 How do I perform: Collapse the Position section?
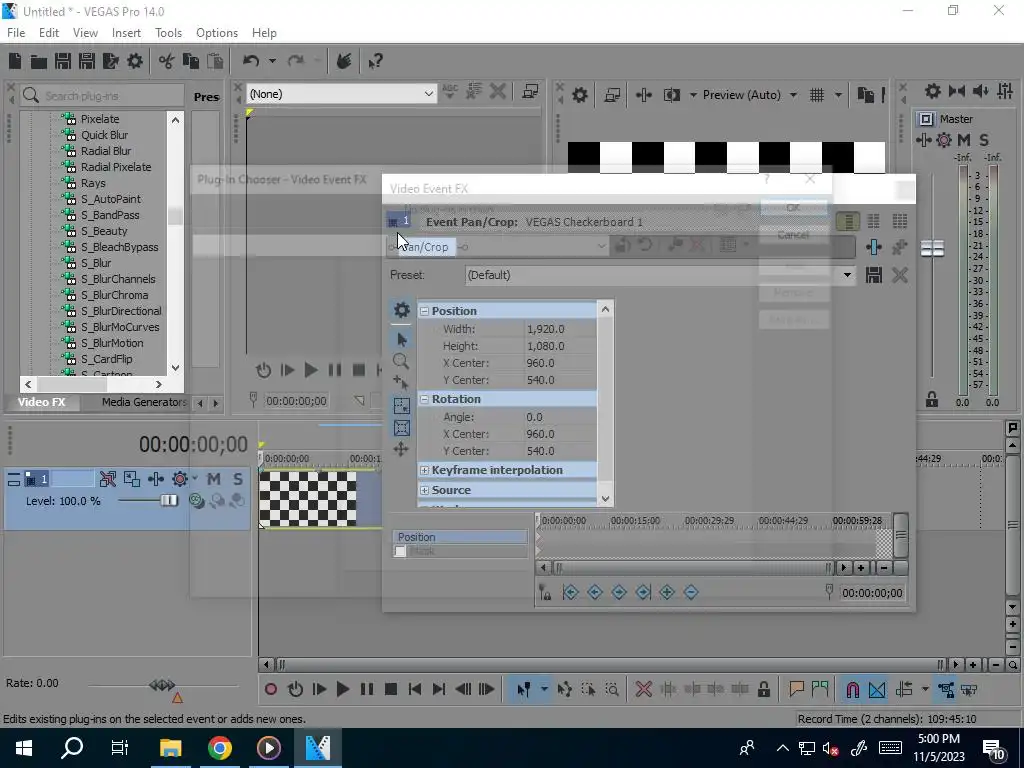424,312
